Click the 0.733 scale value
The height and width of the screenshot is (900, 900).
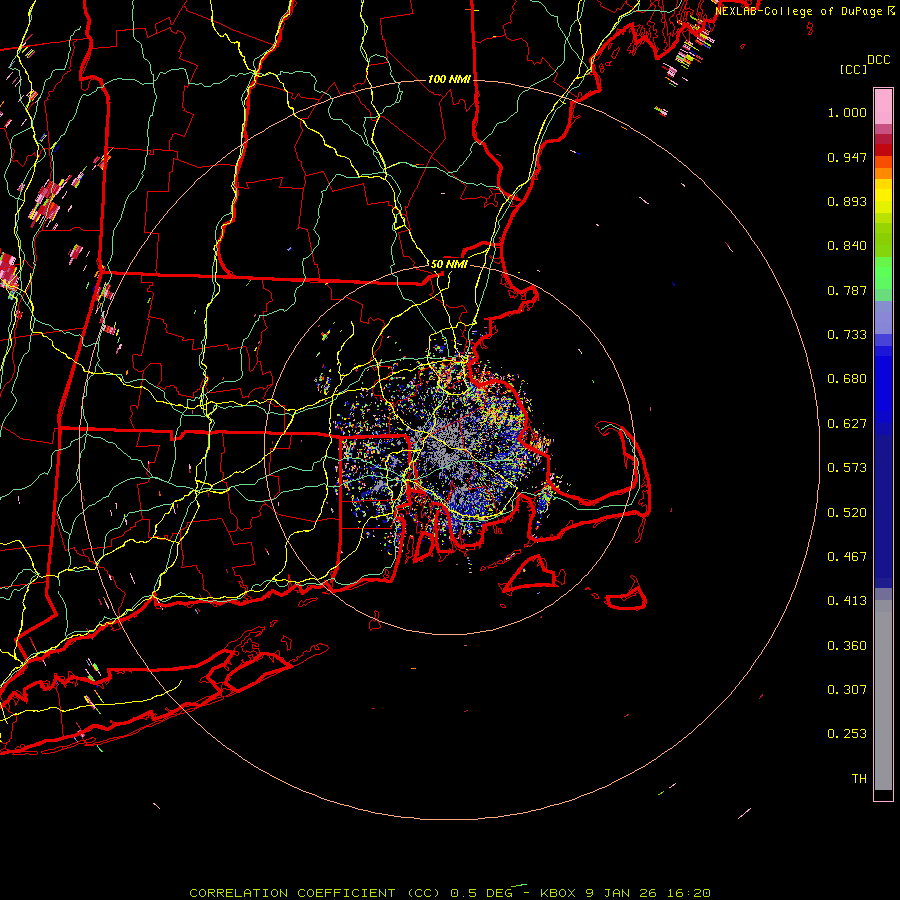click(847, 335)
